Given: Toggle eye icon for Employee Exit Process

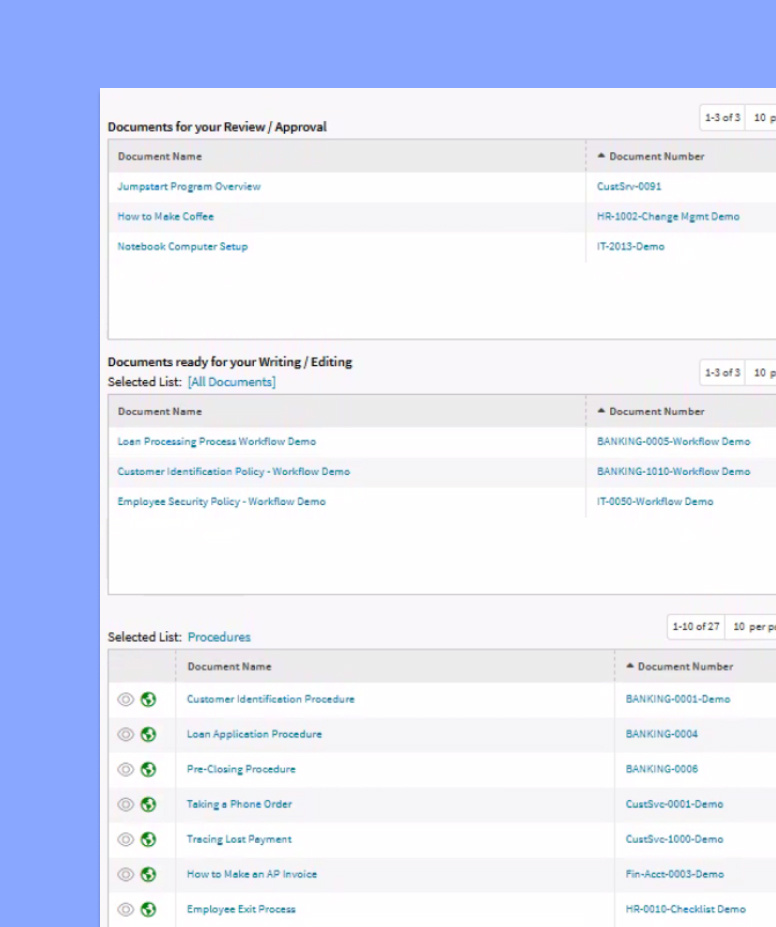Looking at the screenshot, I should pyautogui.click(x=126, y=909).
